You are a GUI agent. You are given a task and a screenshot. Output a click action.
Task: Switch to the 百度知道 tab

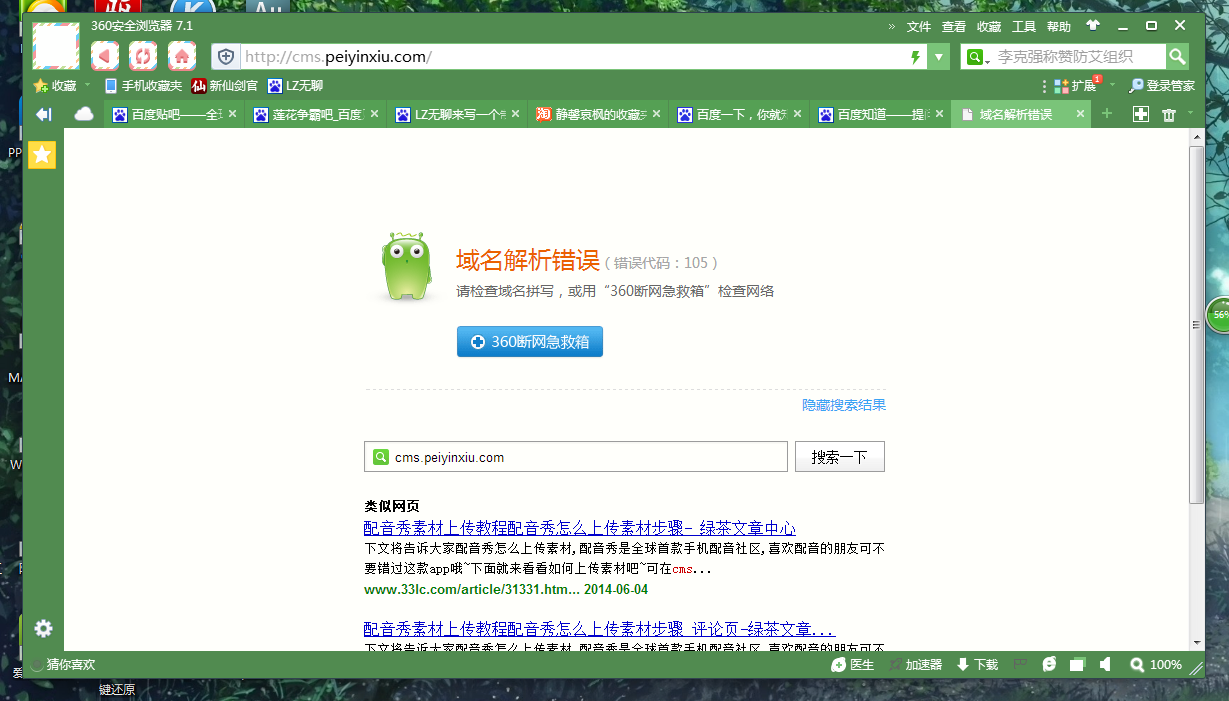pos(880,115)
